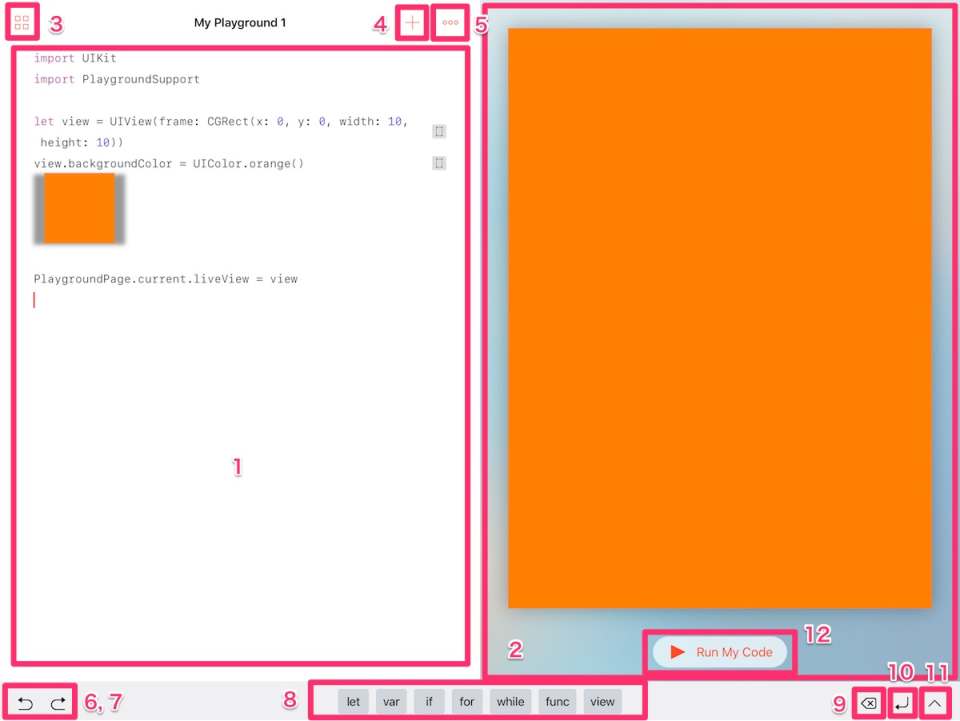Image resolution: width=960 pixels, height=721 pixels.
Task: Insert the func keyword shortcut
Action: click(x=557, y=701)
